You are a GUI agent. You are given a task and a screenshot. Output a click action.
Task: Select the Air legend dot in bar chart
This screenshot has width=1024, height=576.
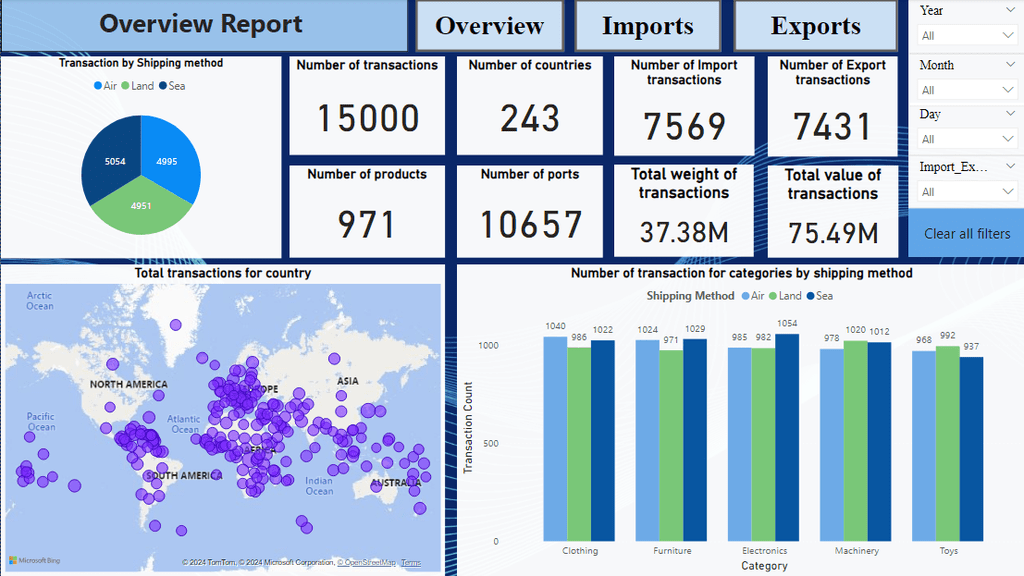click(746, 296)
